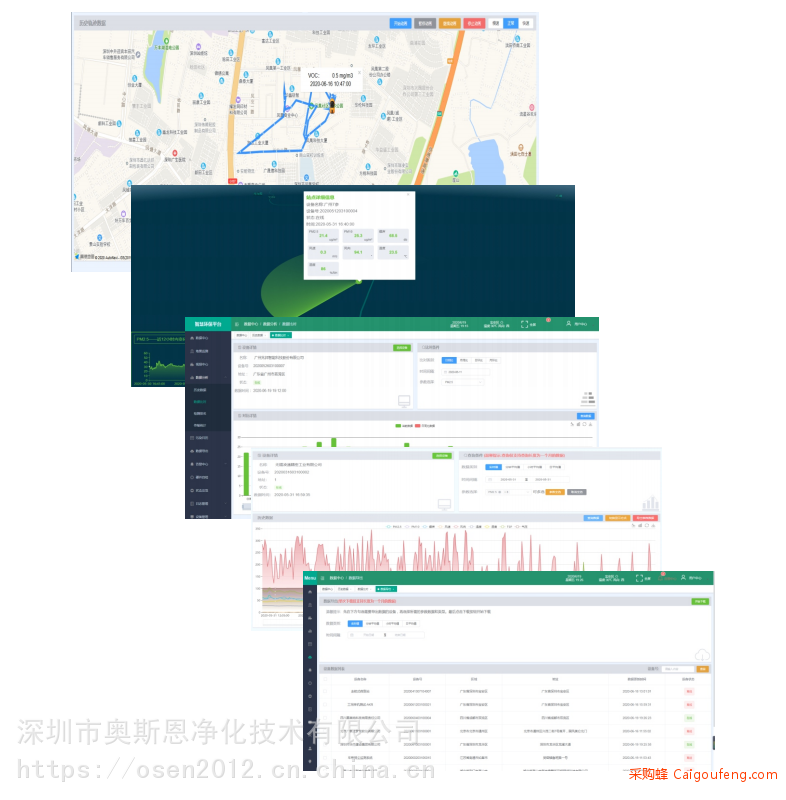Click the red stop button in map window toolbar
The height and width of the screenshot is (800, 786).
tap(474, 23)
